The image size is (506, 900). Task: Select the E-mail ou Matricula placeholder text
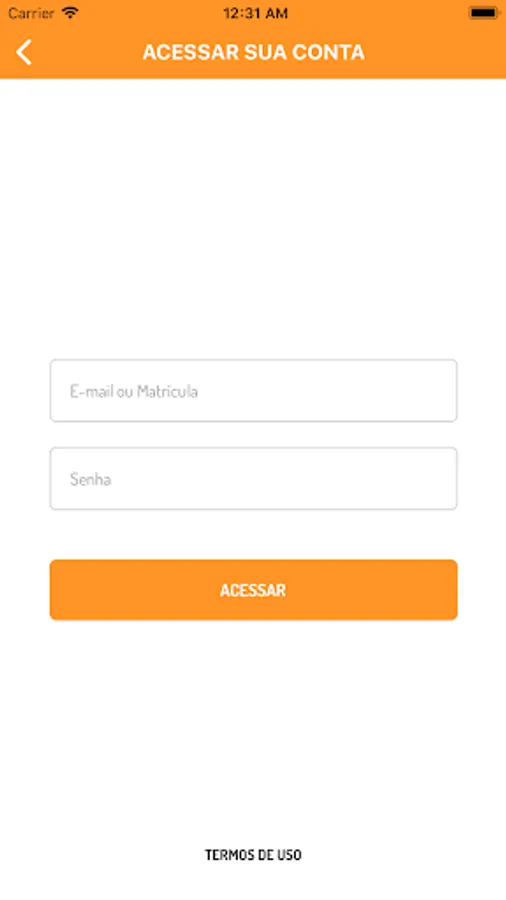coord(134,391)
